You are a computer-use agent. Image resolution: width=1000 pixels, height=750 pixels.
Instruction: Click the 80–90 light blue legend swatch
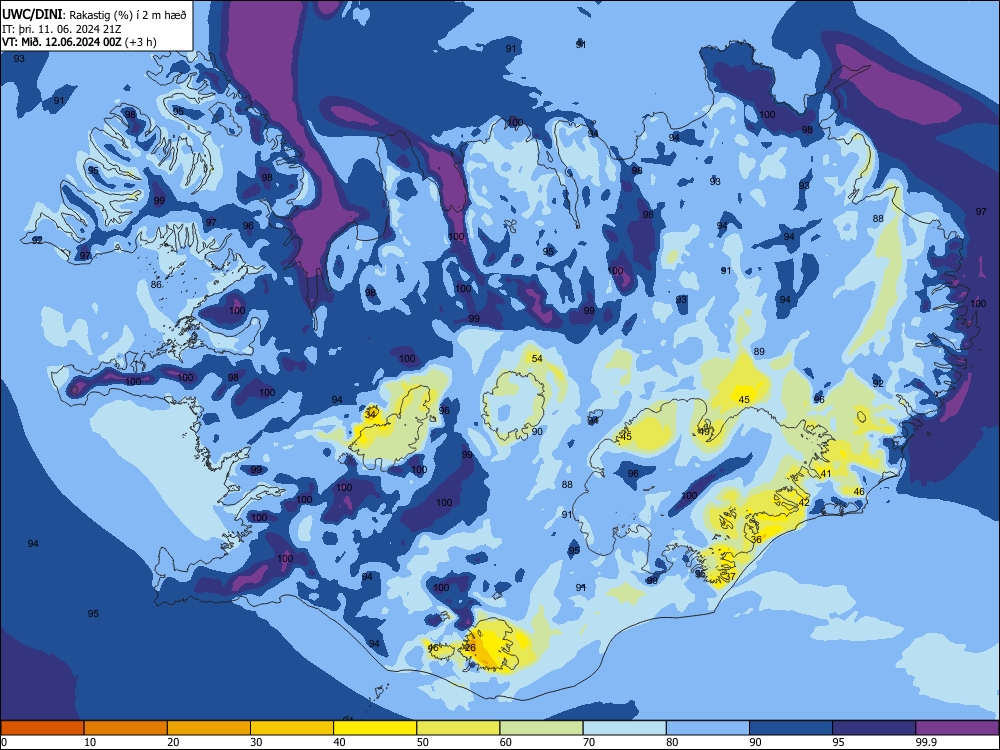708,728
